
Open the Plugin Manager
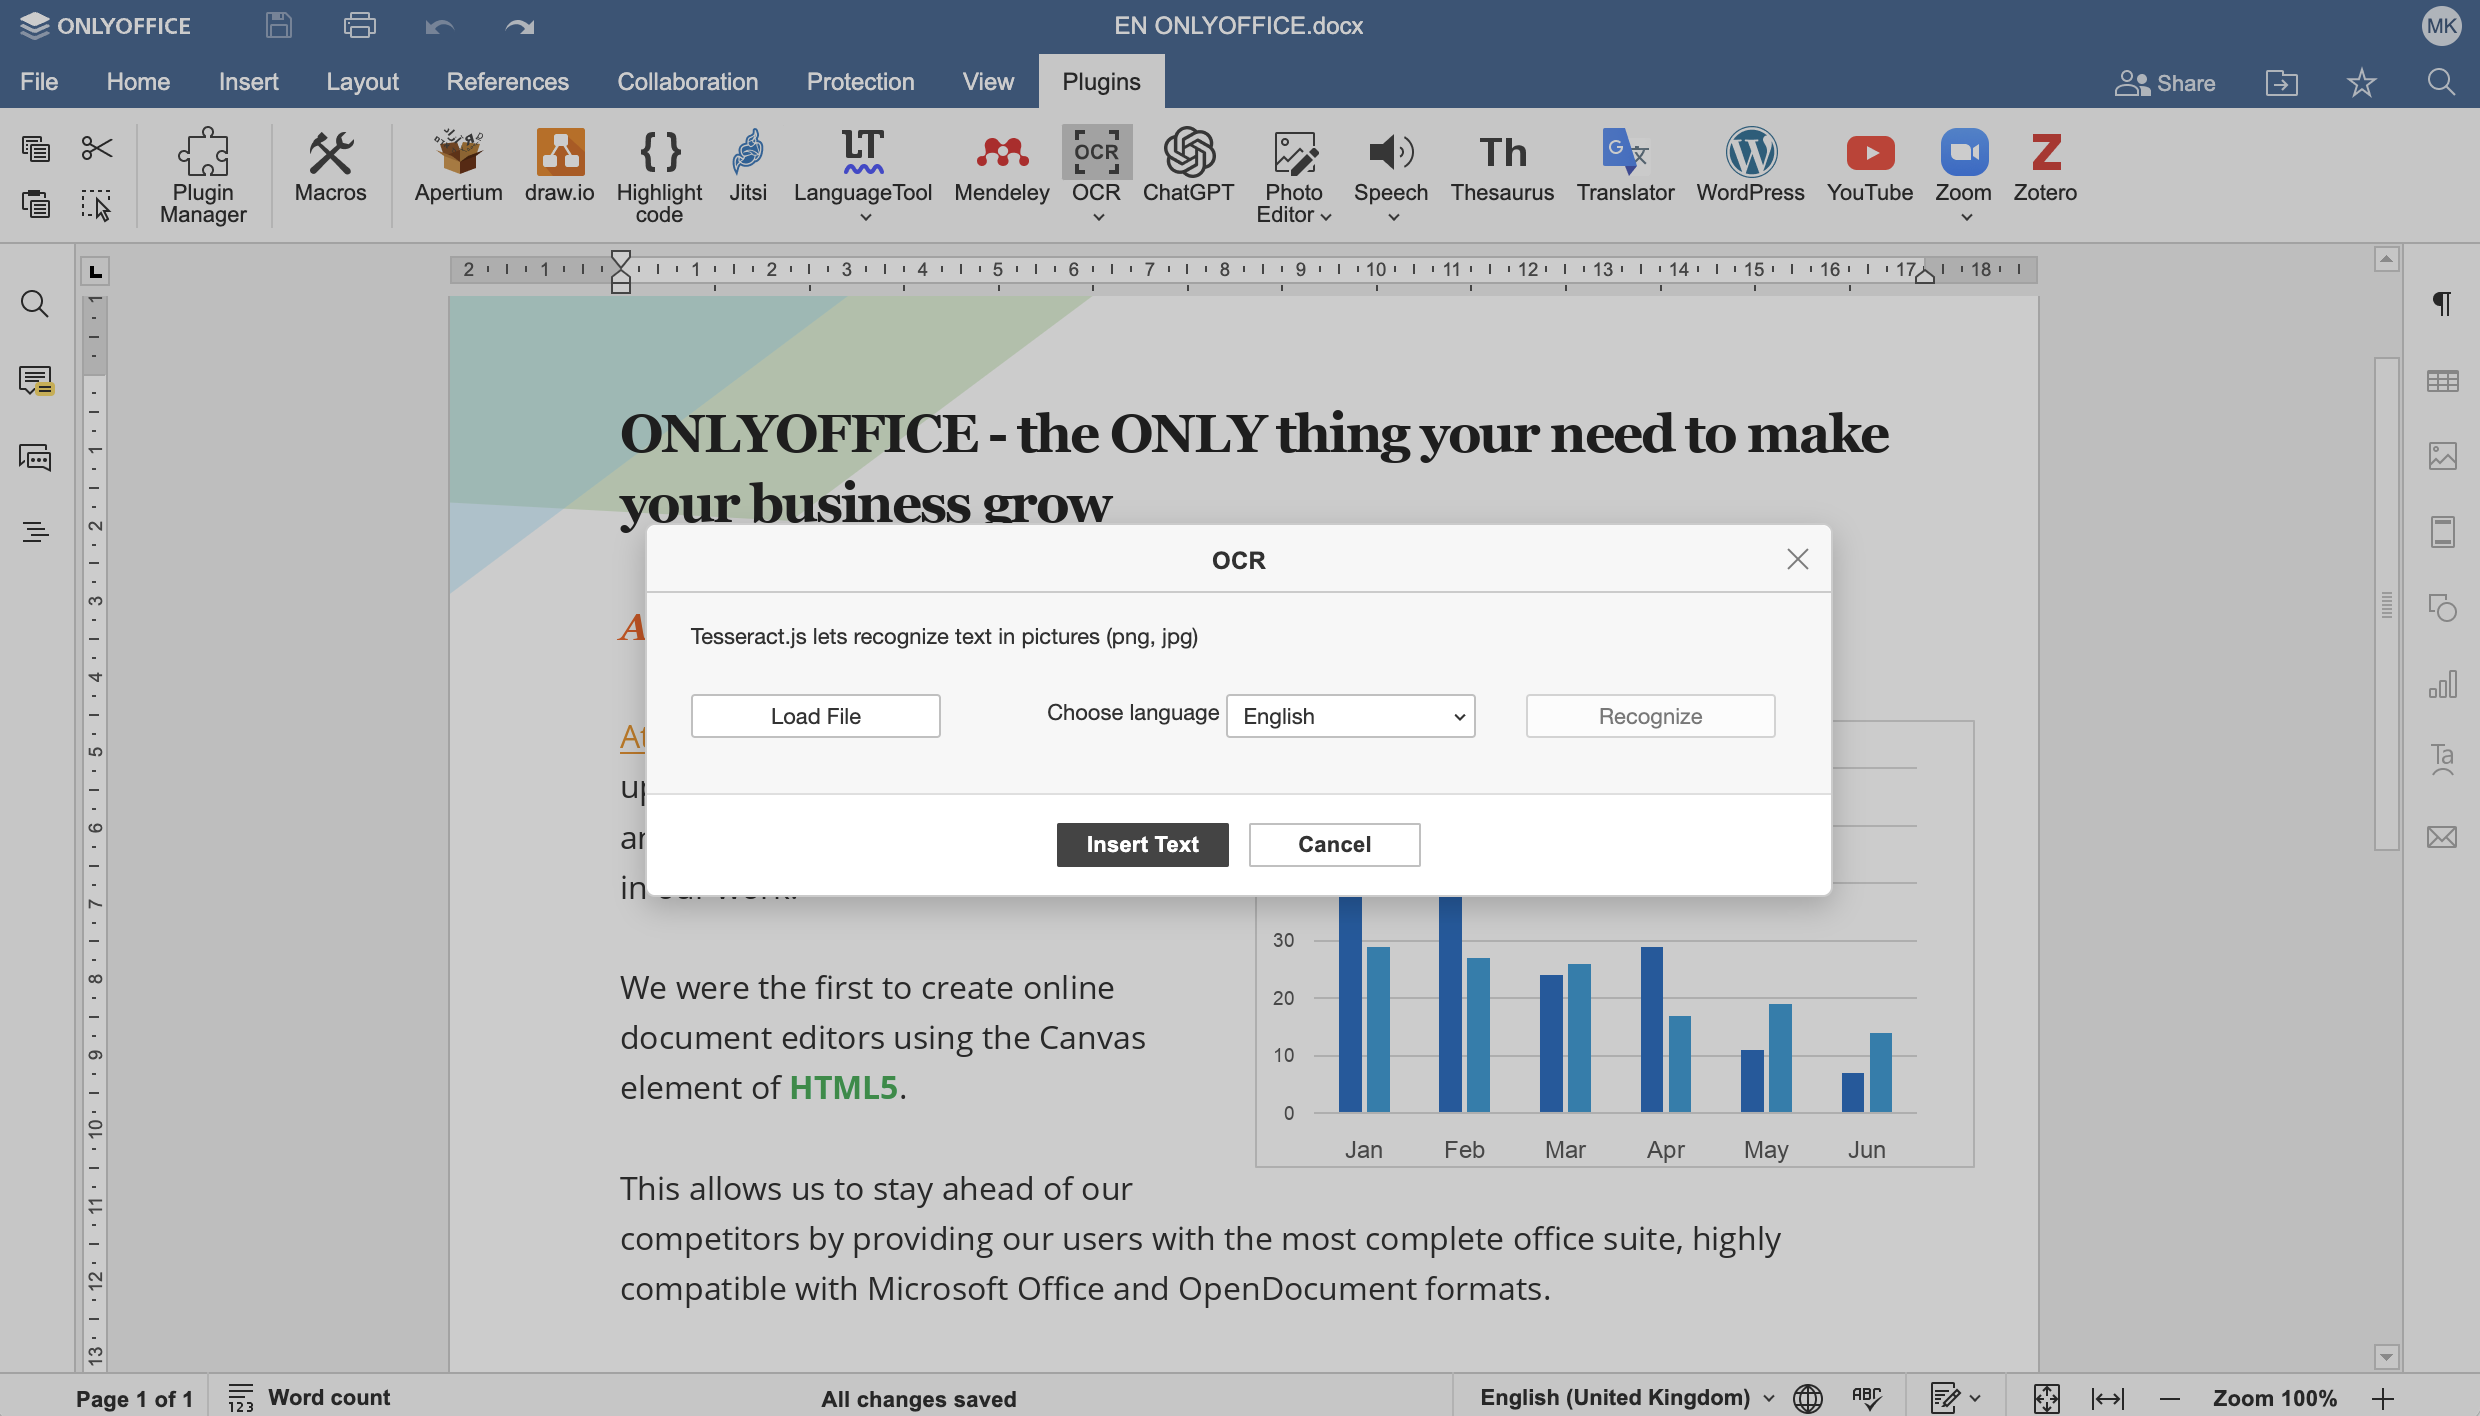click(x=203, y=175)
